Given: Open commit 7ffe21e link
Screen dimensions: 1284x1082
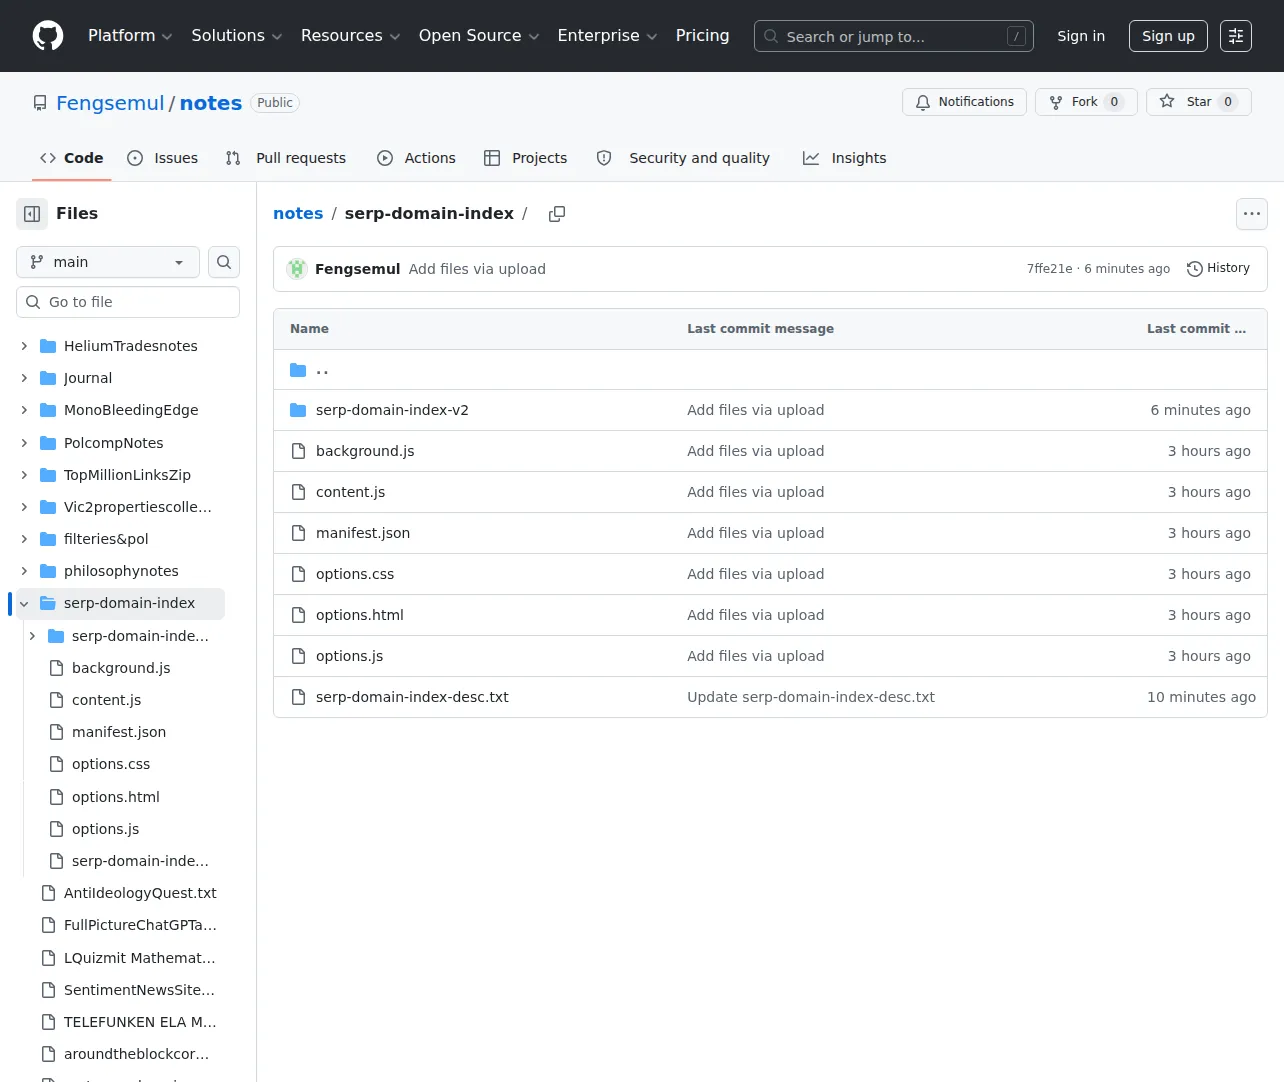Looking at the screenshot, I should point(1049,269).
